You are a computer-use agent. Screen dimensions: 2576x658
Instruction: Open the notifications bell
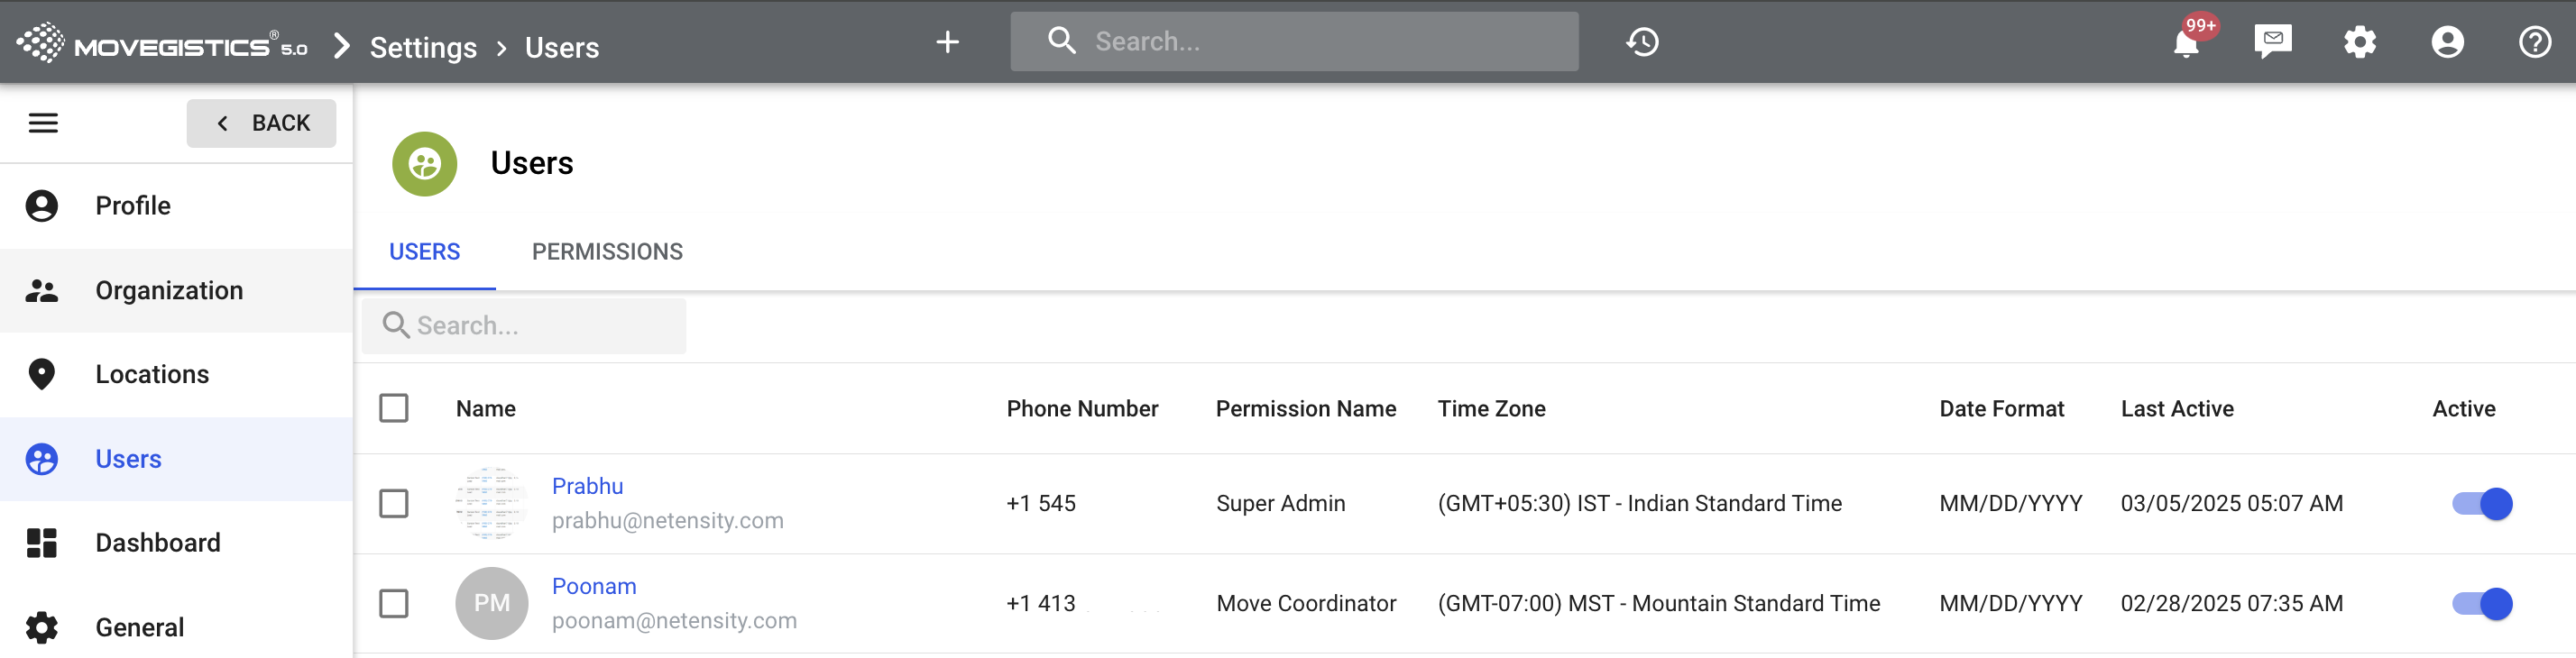point(2186,43)
